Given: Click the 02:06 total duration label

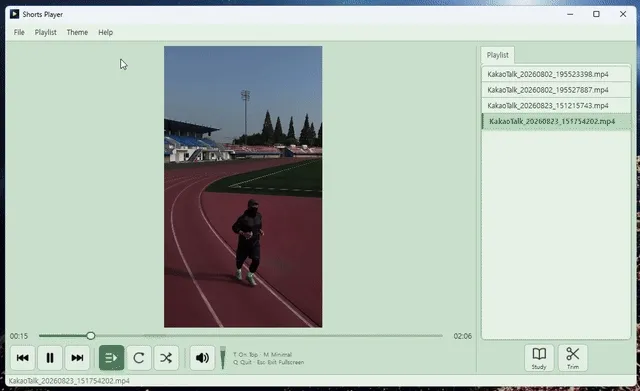Looking at the screenshot, I should [x=462, y=336].
